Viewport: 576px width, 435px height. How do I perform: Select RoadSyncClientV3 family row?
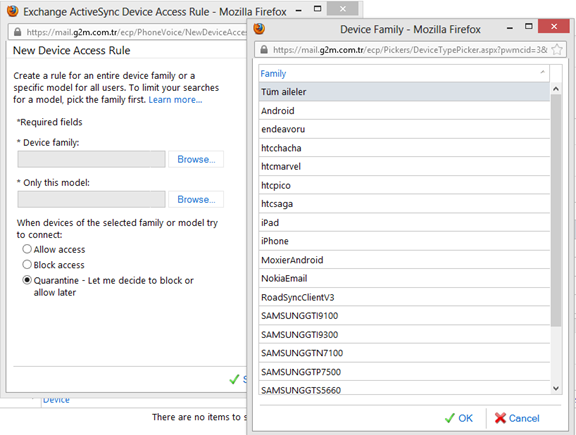coord(404,297)
